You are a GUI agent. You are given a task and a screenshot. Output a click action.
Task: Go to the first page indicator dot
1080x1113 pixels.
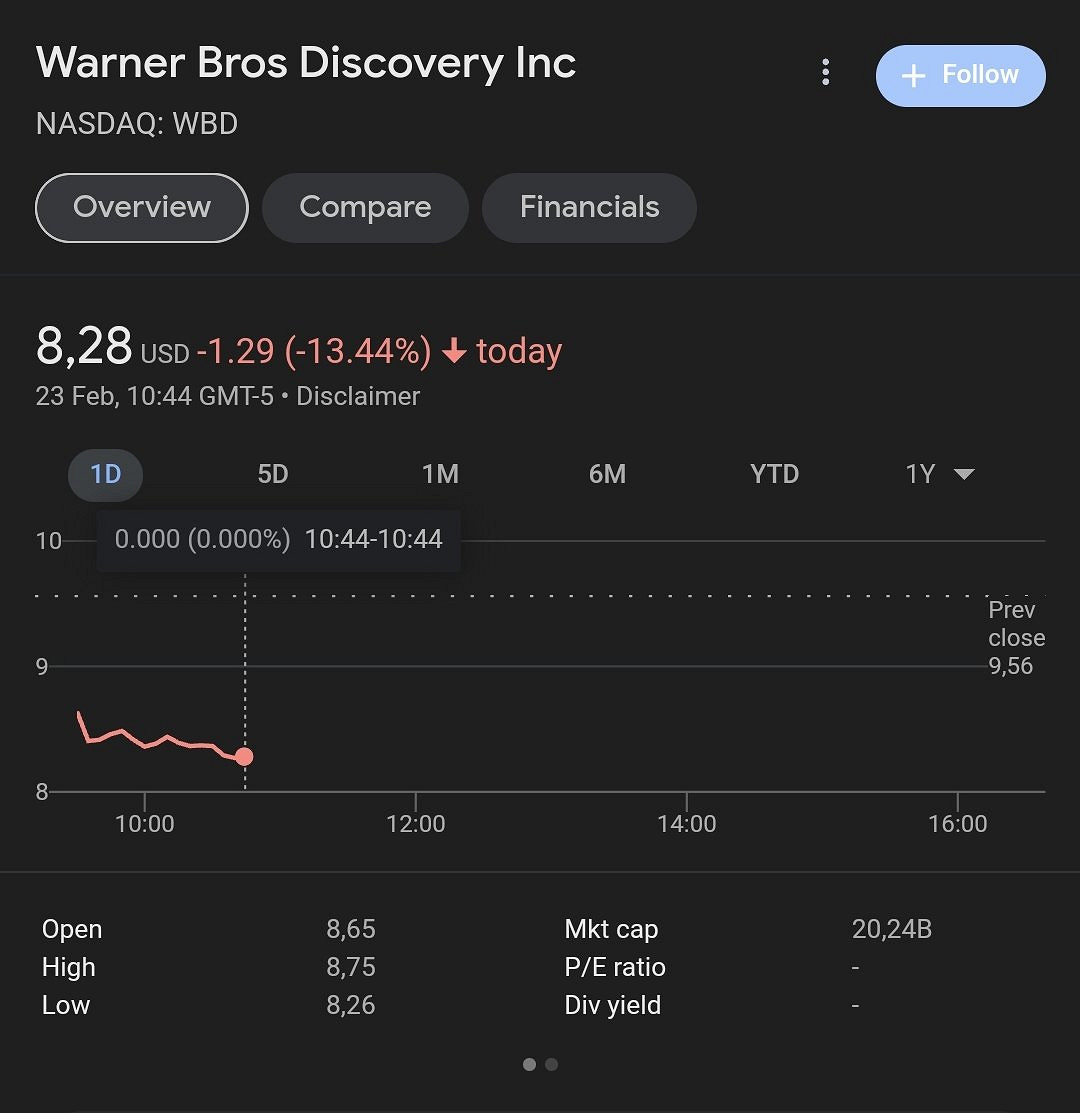pos(529,1064)
